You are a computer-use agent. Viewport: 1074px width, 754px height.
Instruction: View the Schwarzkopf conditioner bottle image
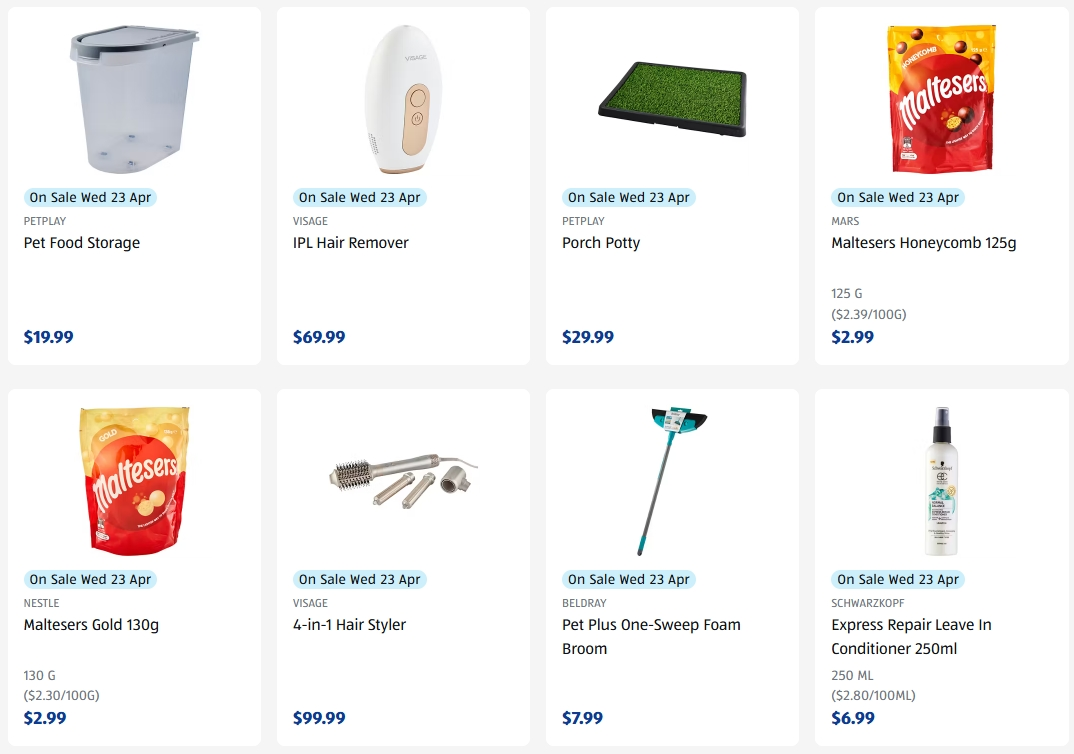pos(941,481)
